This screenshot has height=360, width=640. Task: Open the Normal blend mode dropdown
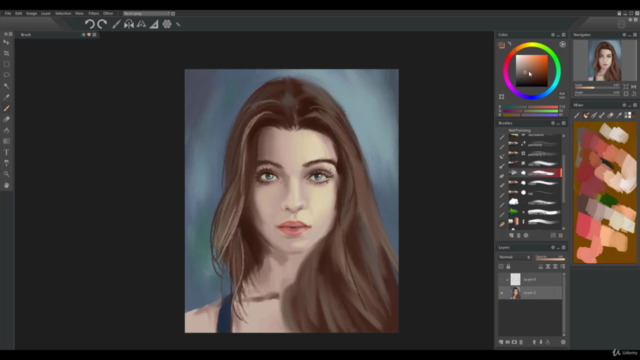[514, 257]
